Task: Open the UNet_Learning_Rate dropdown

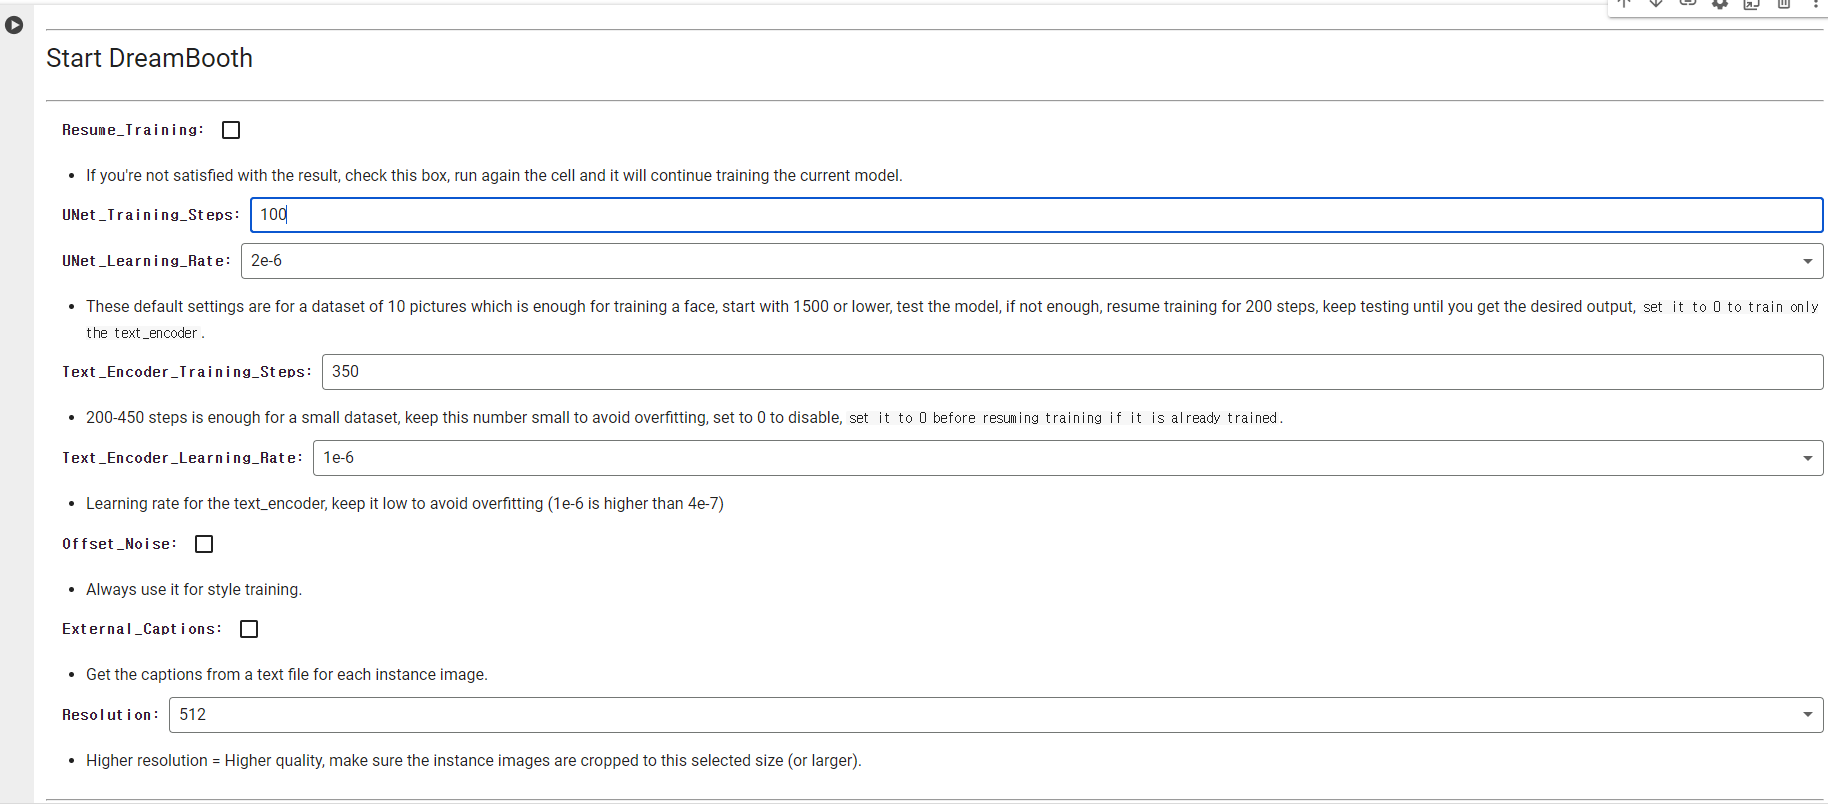Action: tap(1032, 261)
